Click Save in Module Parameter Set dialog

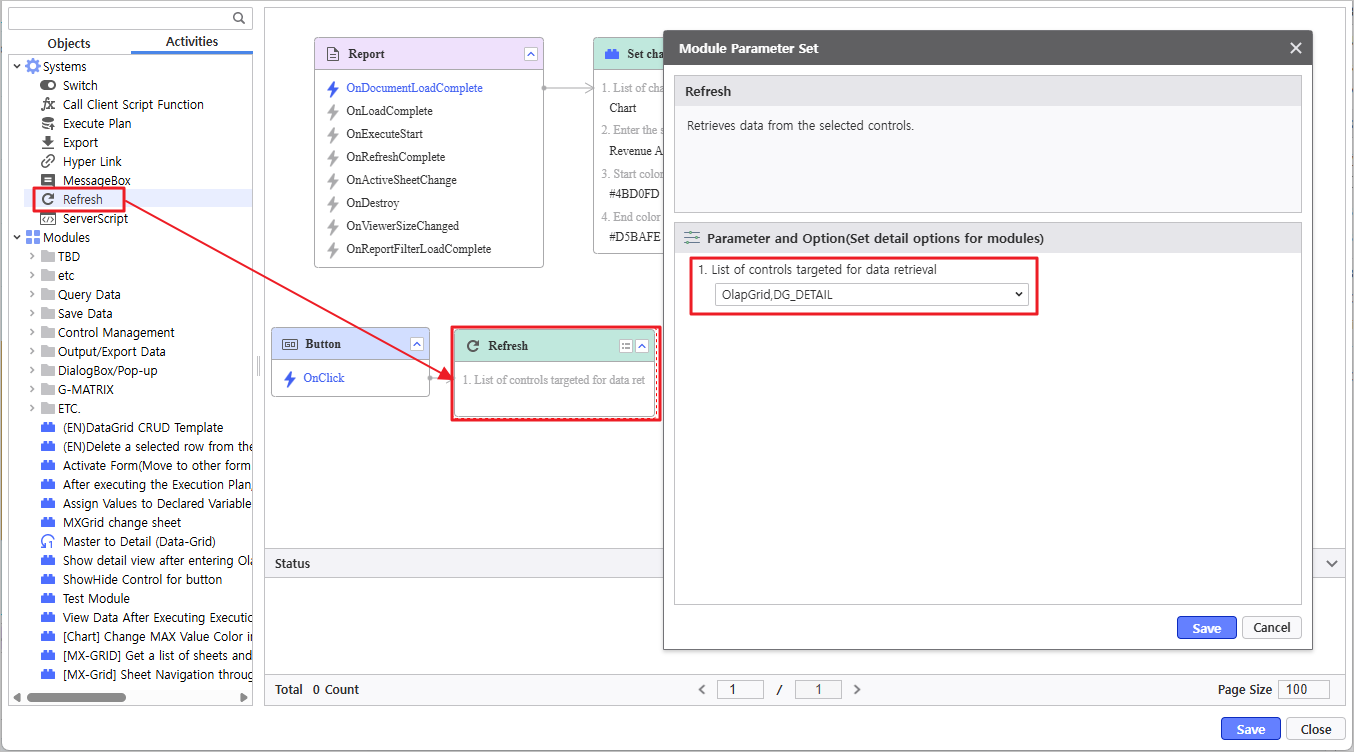coord(1206,628)
